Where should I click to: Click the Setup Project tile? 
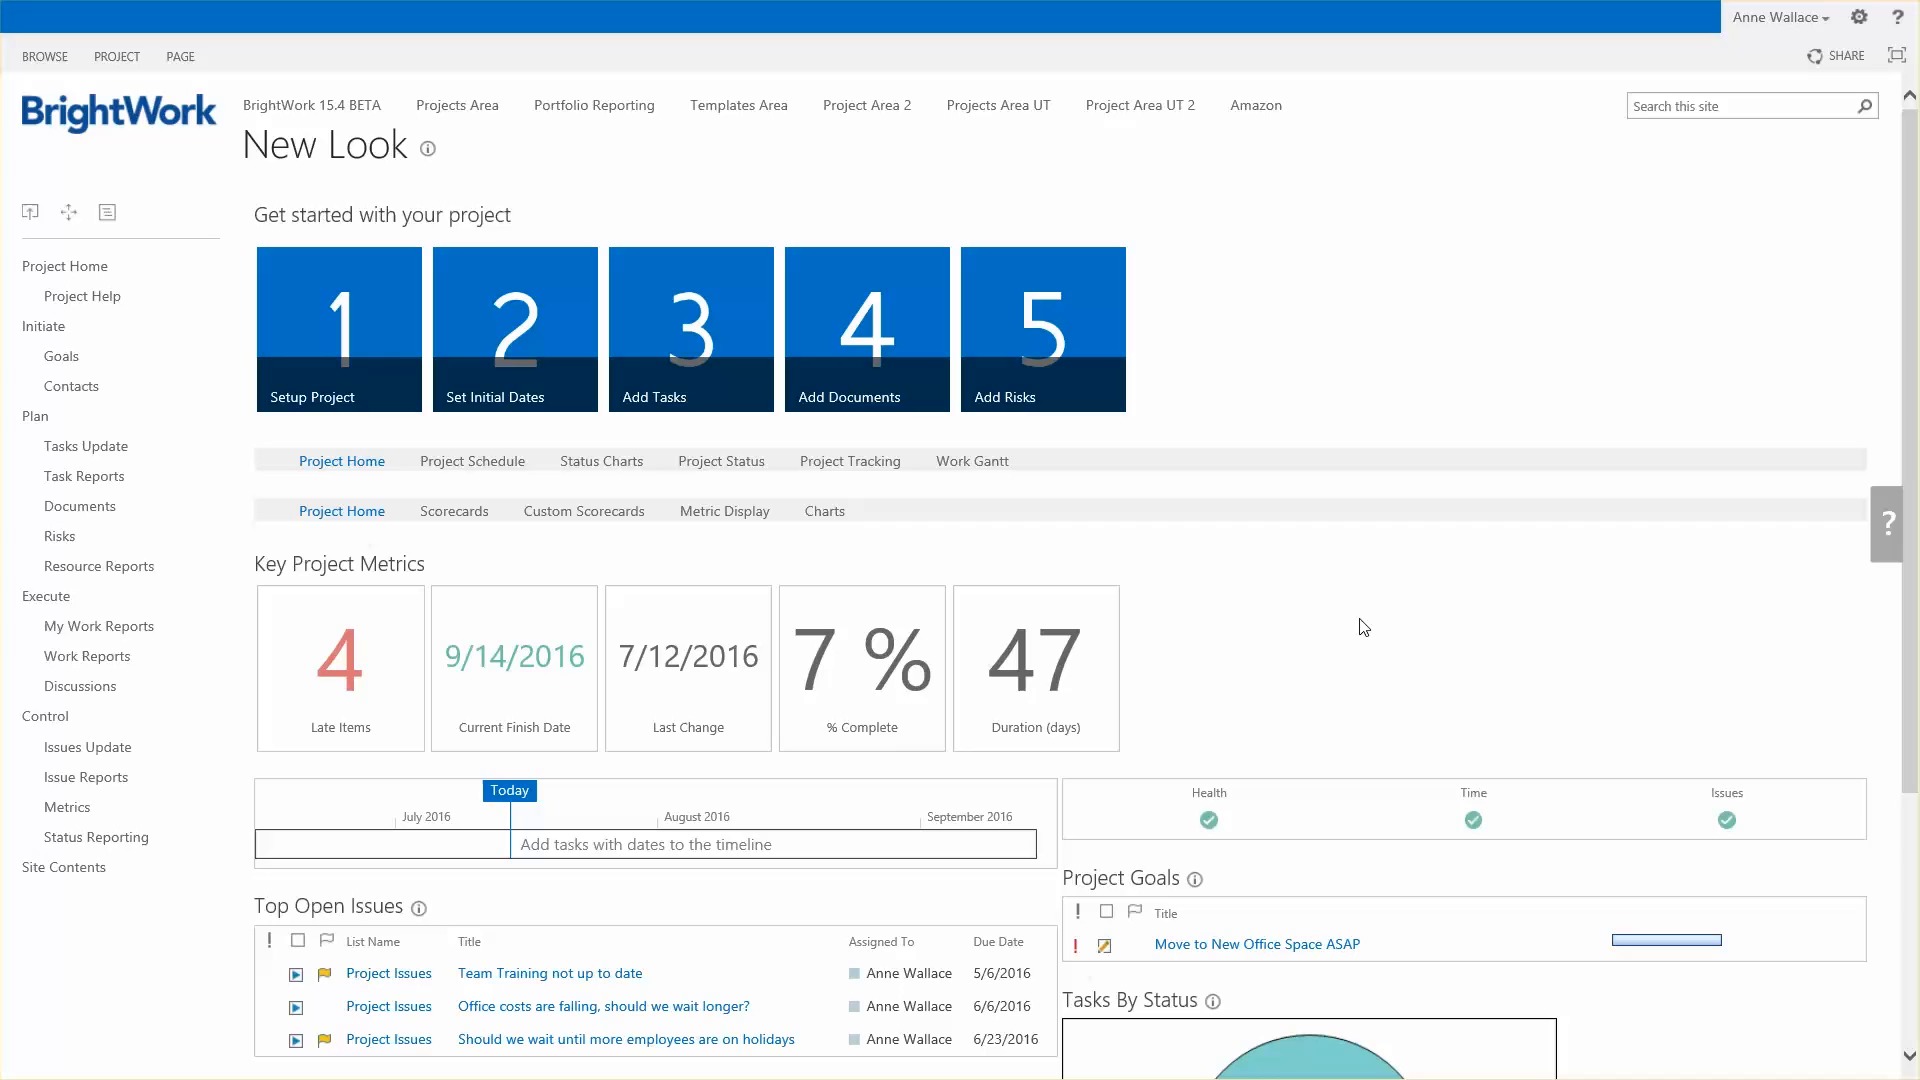point(339,329)
